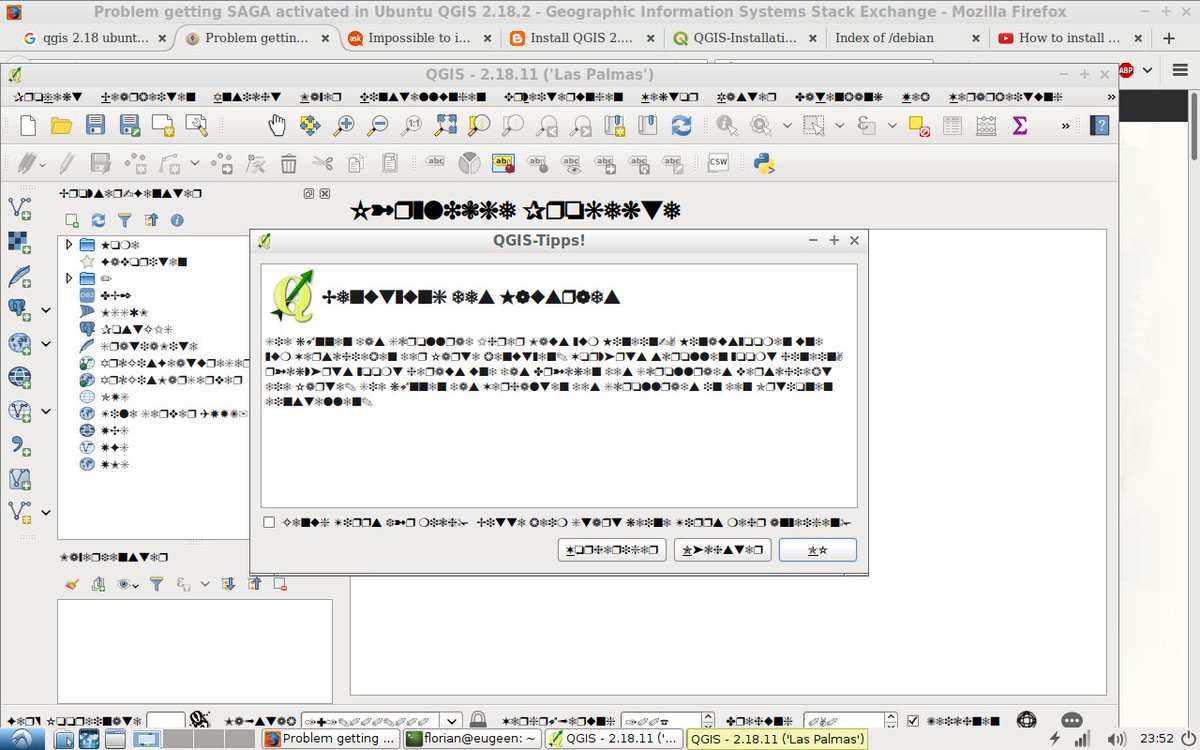Open the dropdown next to the Add PostGIS elephant icon
This screenshot has height=750, width=1200.
tap(46, 310)
